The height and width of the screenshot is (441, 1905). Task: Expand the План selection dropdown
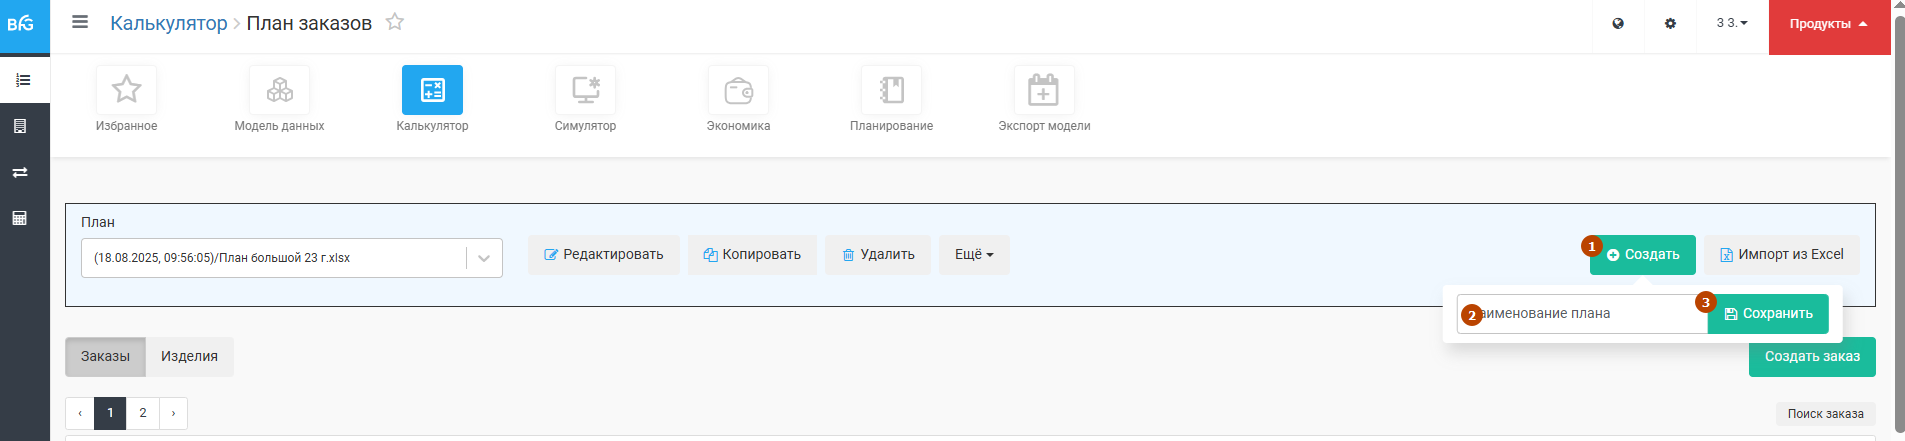(x=484, y=258)
